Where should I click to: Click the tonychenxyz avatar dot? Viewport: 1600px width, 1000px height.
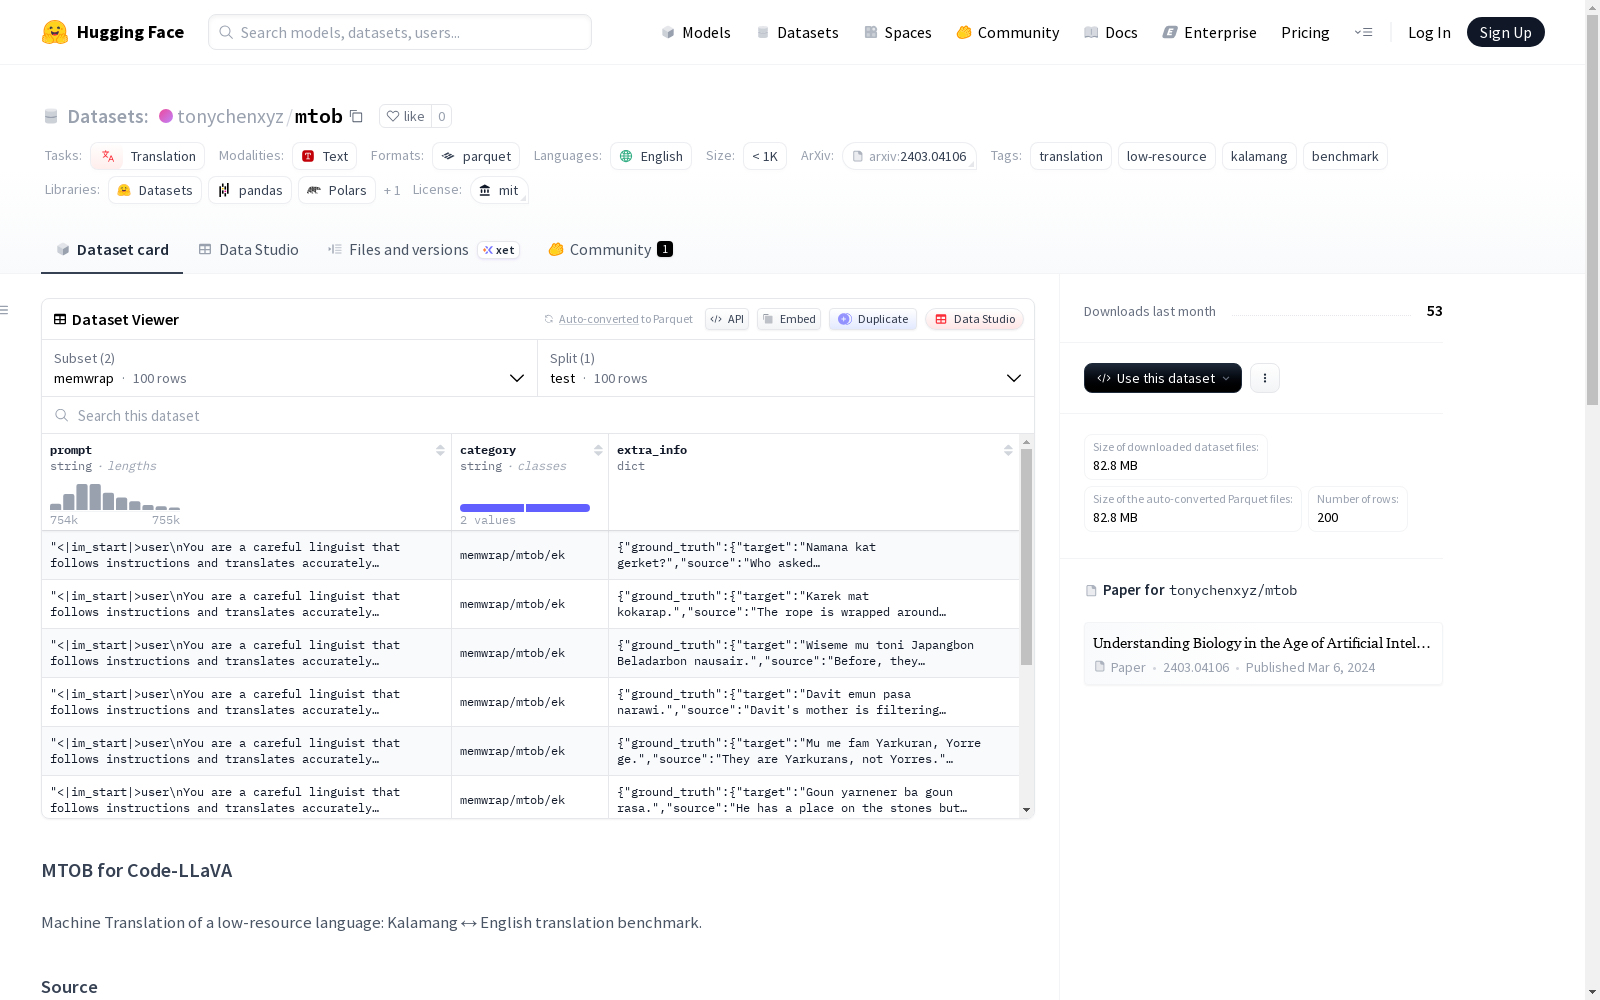[166, 116]
